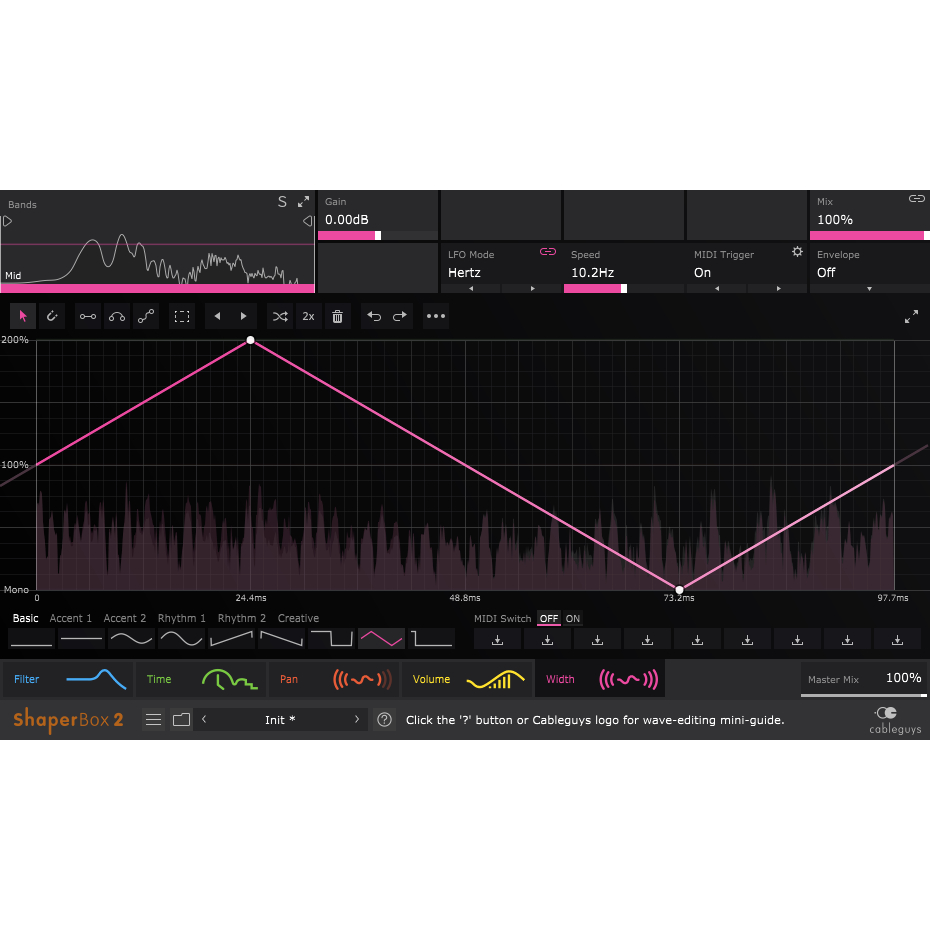The image size is (930, 930).
Task: Undo the last wave edit
Action: point(374,316)
